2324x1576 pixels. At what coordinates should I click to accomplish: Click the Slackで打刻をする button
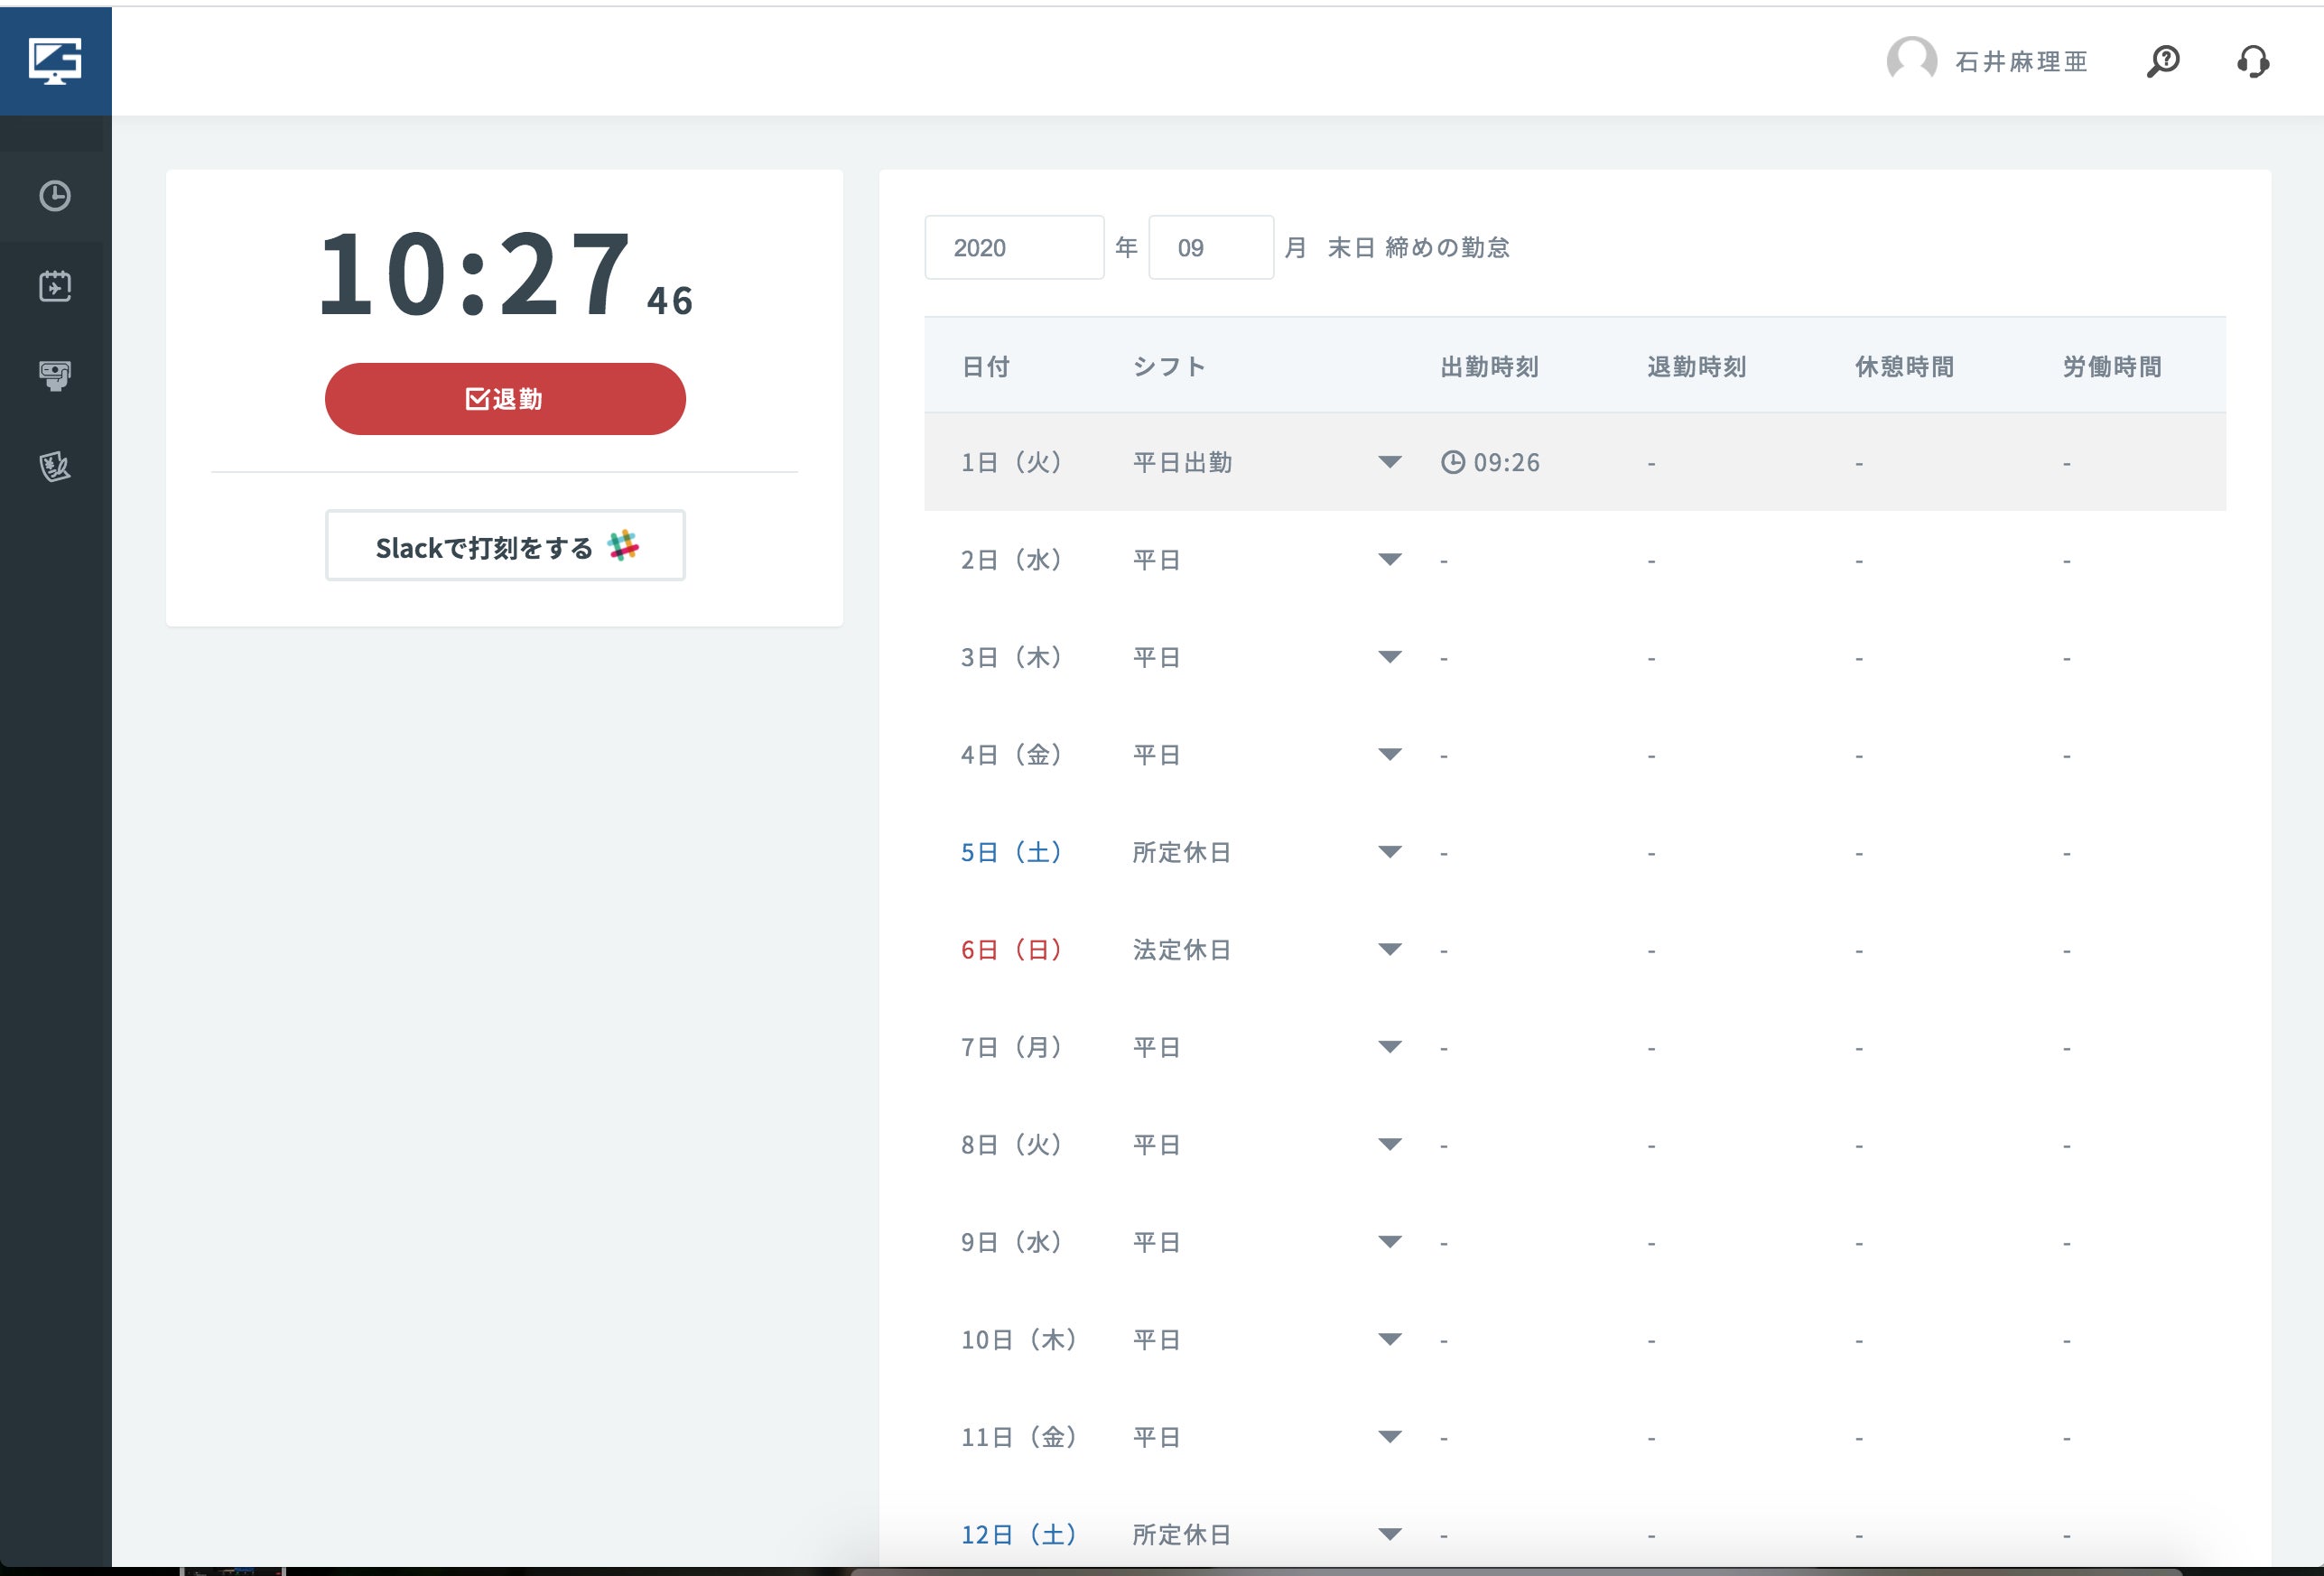tap(505, 546)
